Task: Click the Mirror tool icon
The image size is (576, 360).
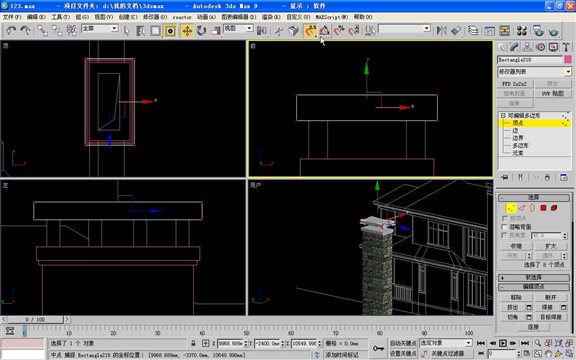Action: click(x=442, y=31)
